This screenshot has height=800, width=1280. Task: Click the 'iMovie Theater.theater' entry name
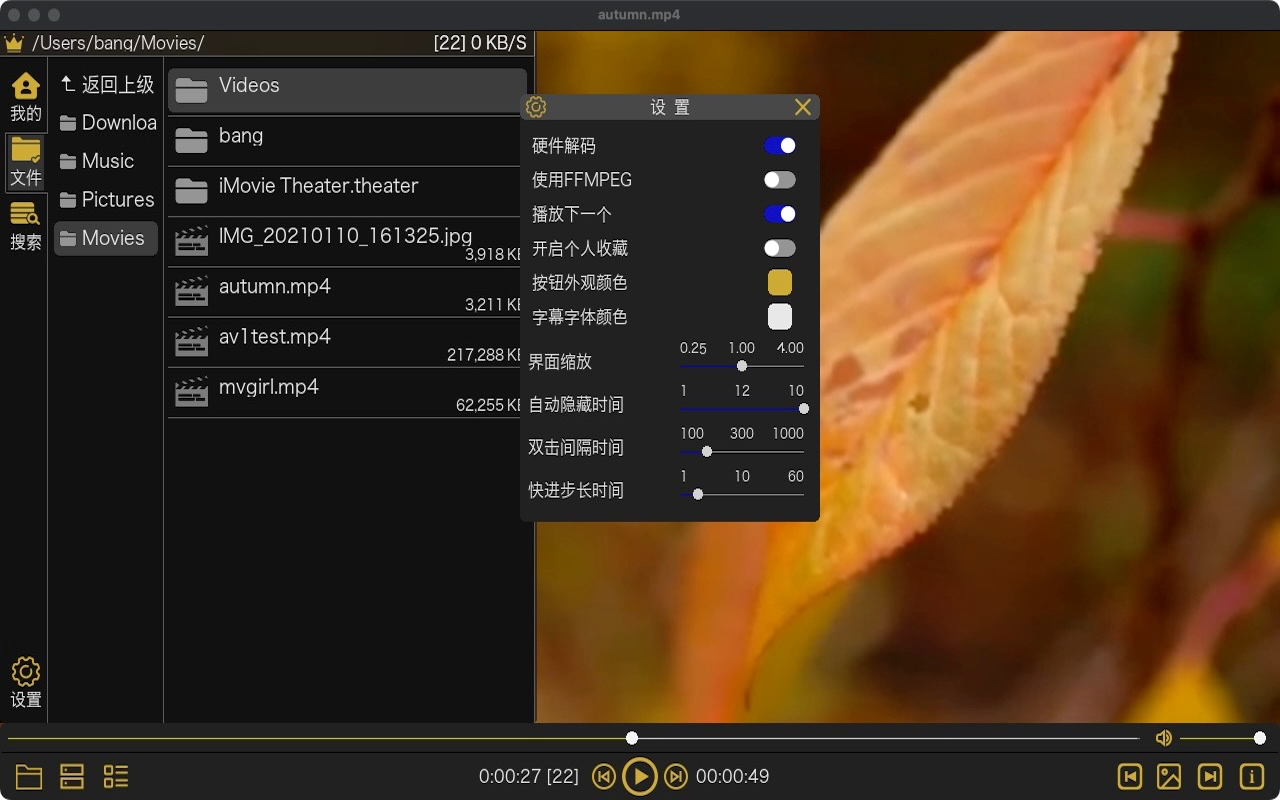[x=318, y=186]
